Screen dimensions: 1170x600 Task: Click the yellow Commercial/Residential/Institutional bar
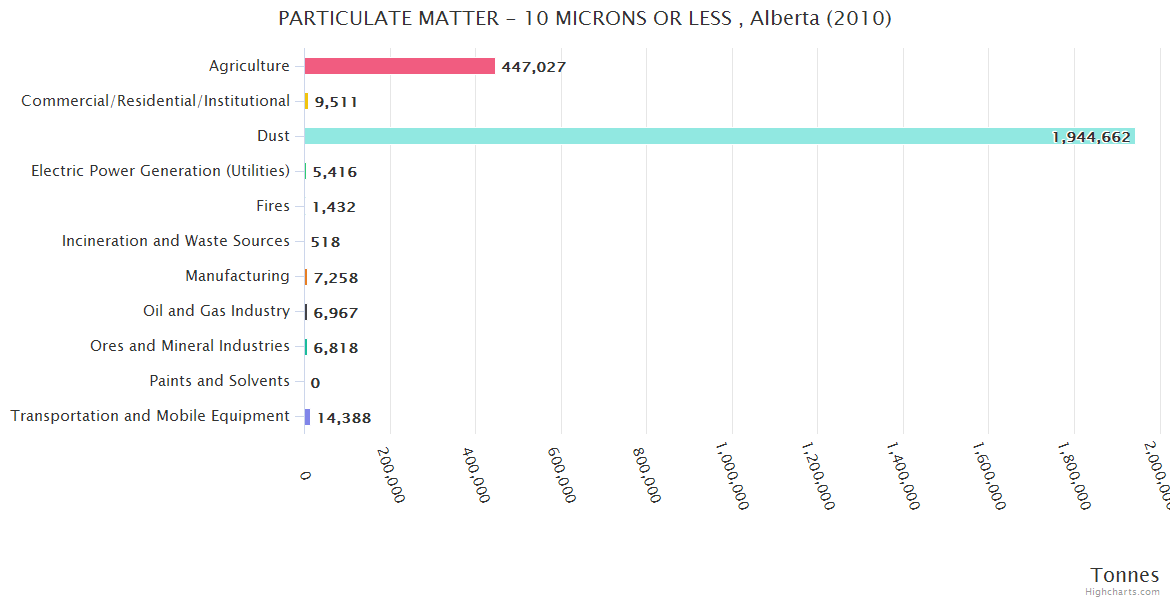coord(306,101)
